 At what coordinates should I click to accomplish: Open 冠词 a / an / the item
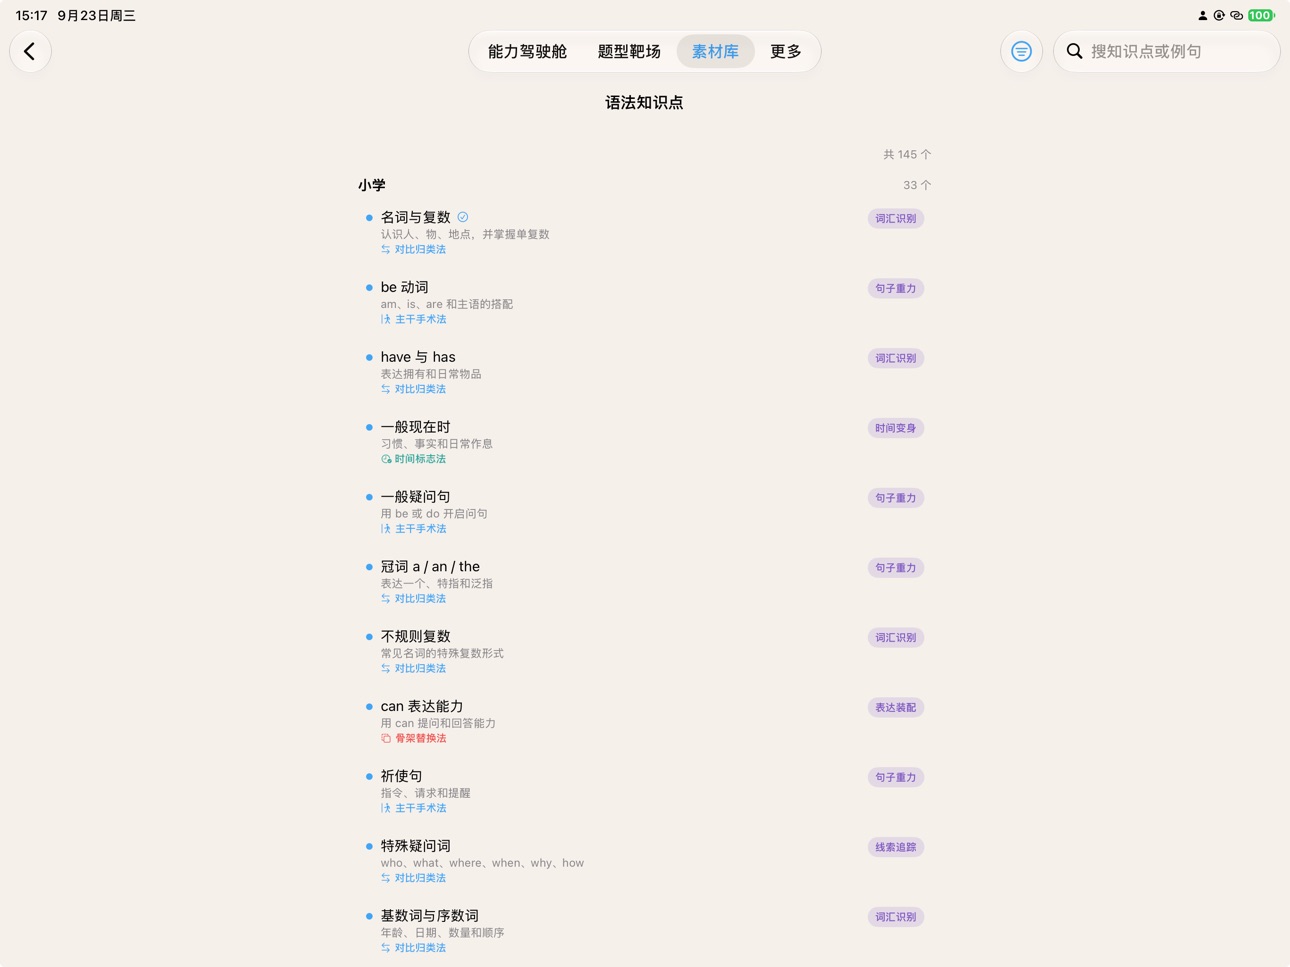point(644,581)
